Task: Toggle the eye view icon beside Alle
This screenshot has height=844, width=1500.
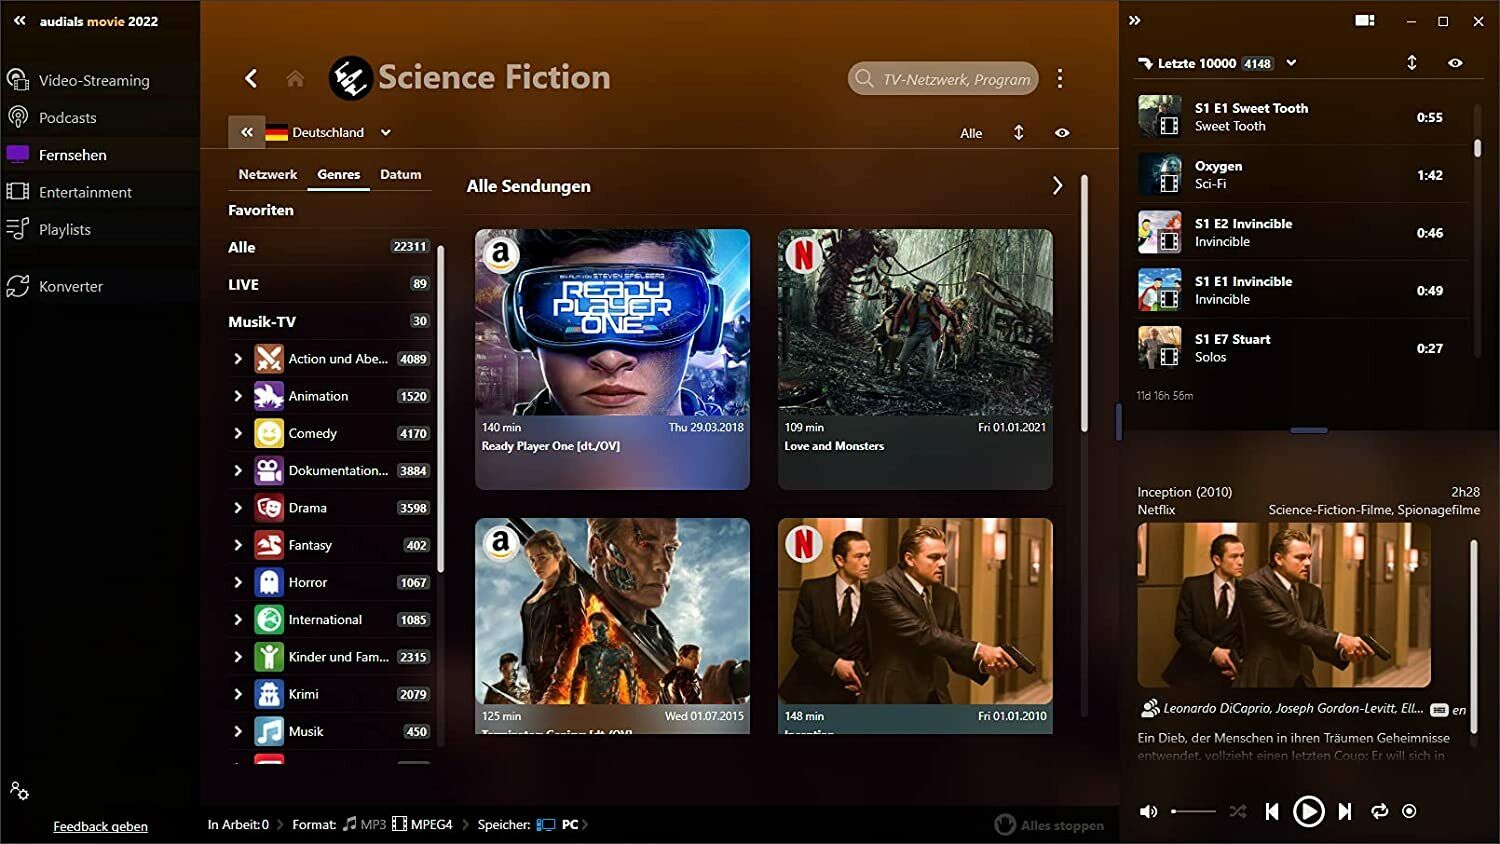Action: pos(1062,133)
